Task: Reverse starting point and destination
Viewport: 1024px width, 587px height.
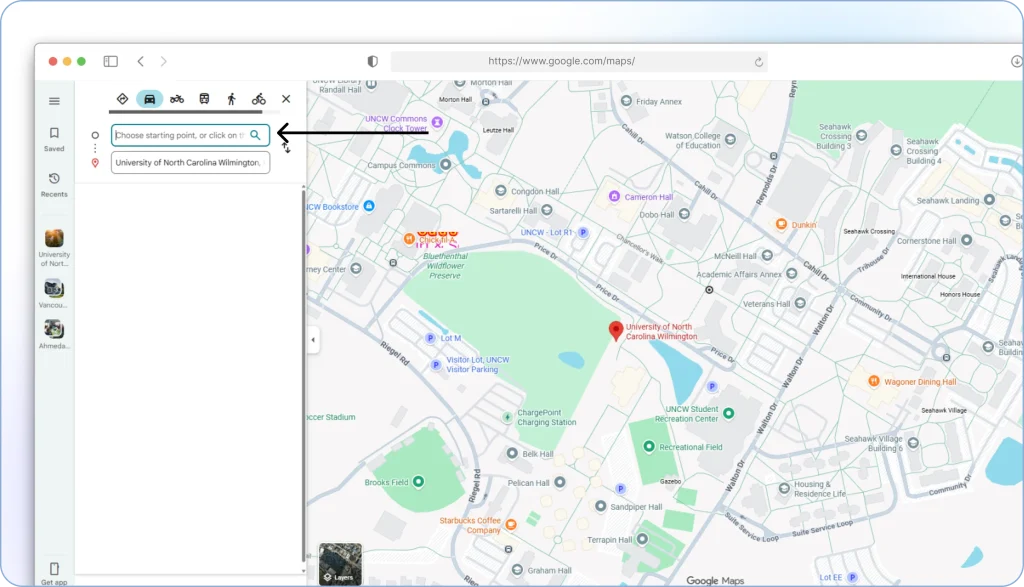Action: [286, 148]
